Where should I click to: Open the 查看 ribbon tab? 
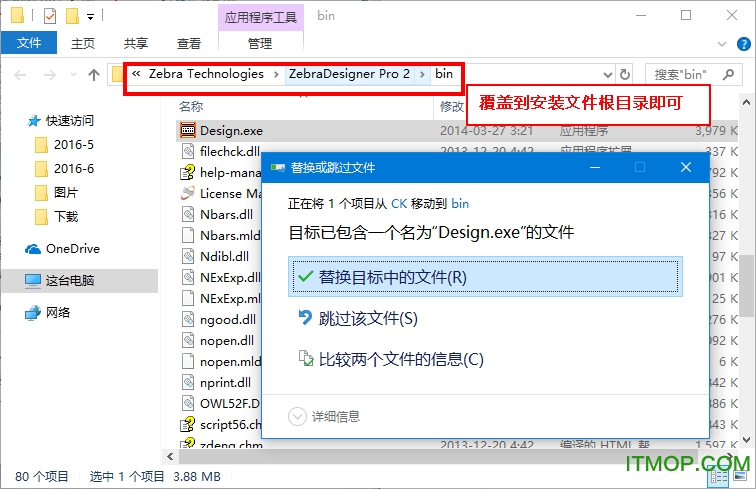[189, 43]
